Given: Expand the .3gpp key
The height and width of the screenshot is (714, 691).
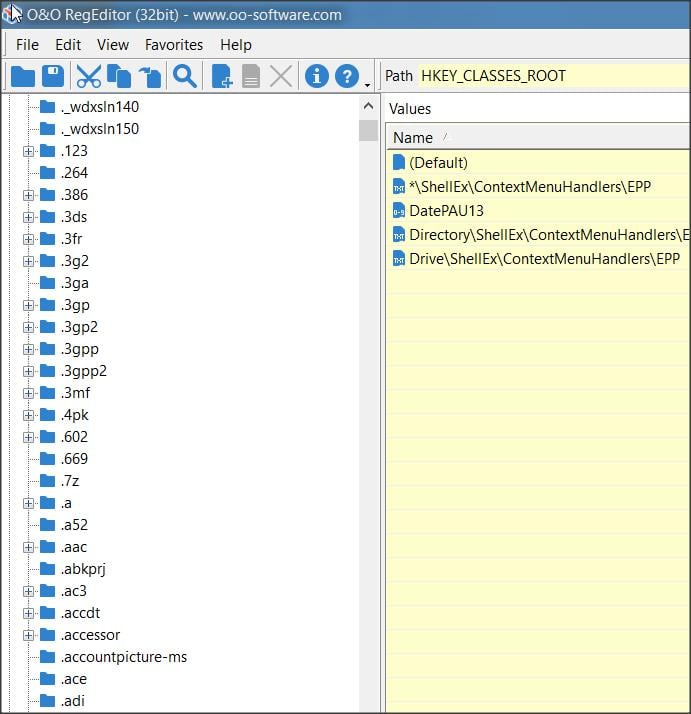Looking at the screenshot, I should click(28, 349).
